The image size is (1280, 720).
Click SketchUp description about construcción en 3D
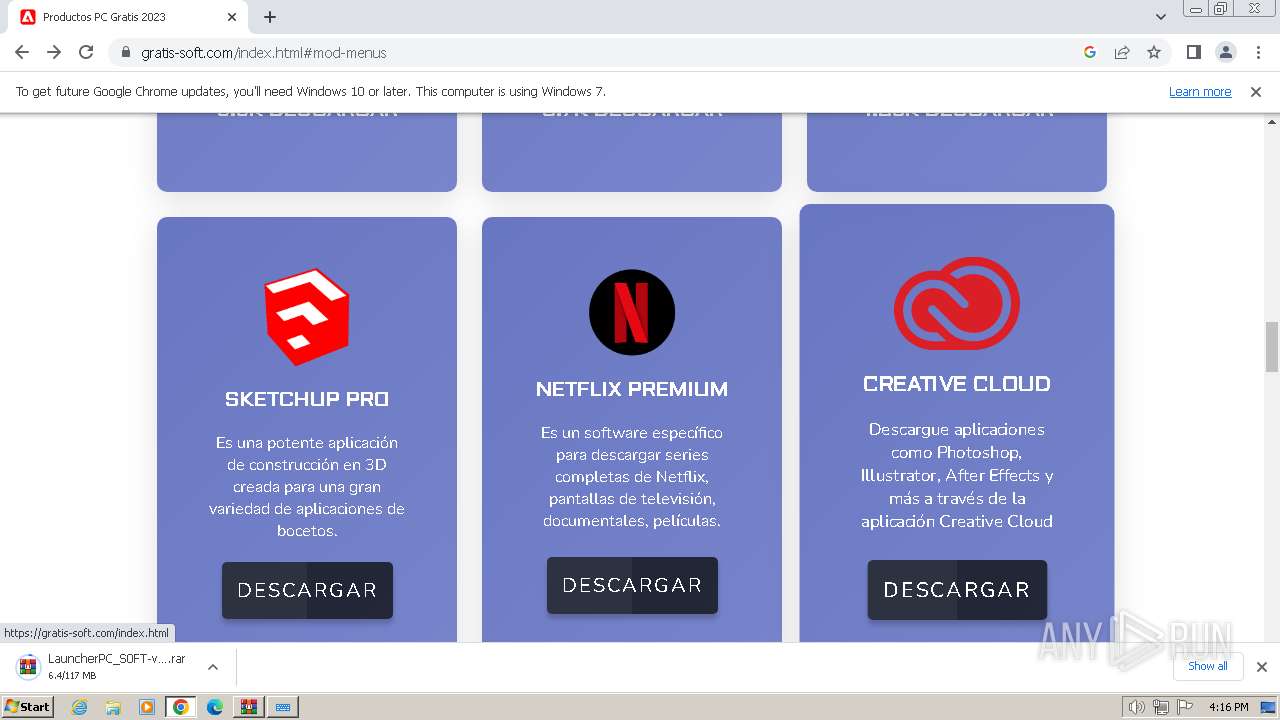(307, 487)
